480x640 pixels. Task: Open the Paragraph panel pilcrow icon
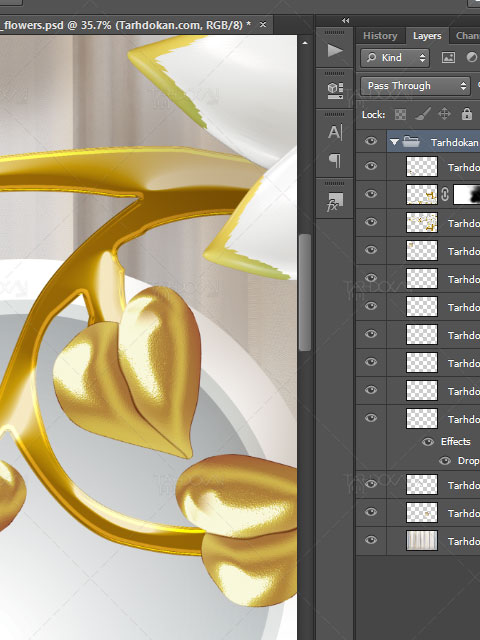tap(335, 160)
